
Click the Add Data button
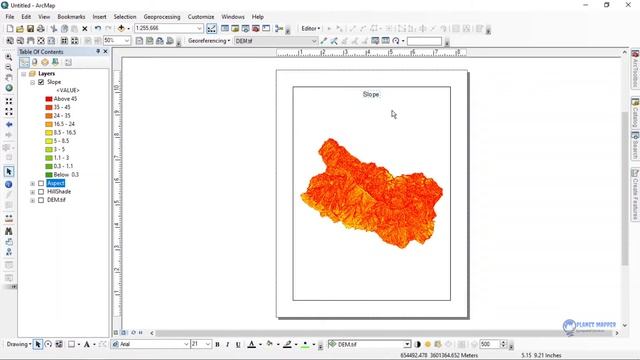tap(121, 29)
